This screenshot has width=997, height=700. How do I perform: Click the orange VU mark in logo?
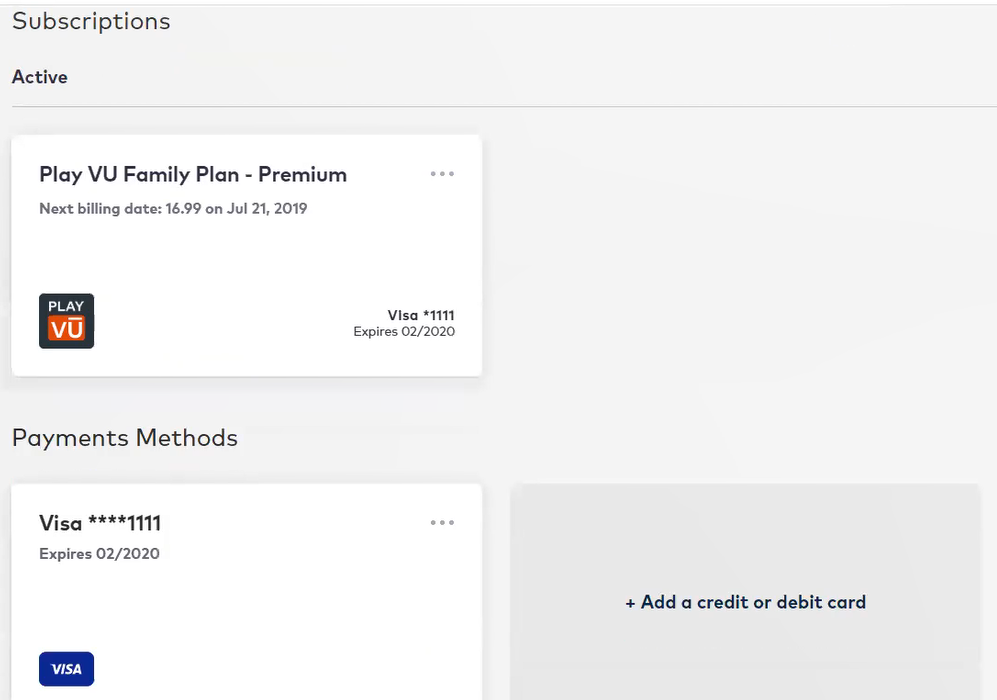tap(66, 329)
